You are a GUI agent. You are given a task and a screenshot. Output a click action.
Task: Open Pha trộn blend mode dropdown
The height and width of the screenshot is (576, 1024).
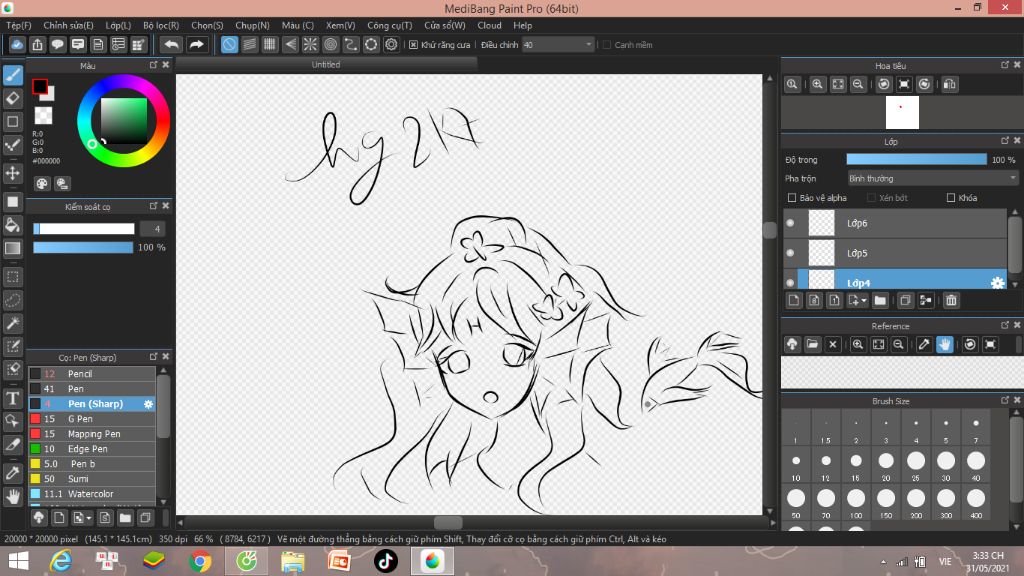(x=933, y=178)
